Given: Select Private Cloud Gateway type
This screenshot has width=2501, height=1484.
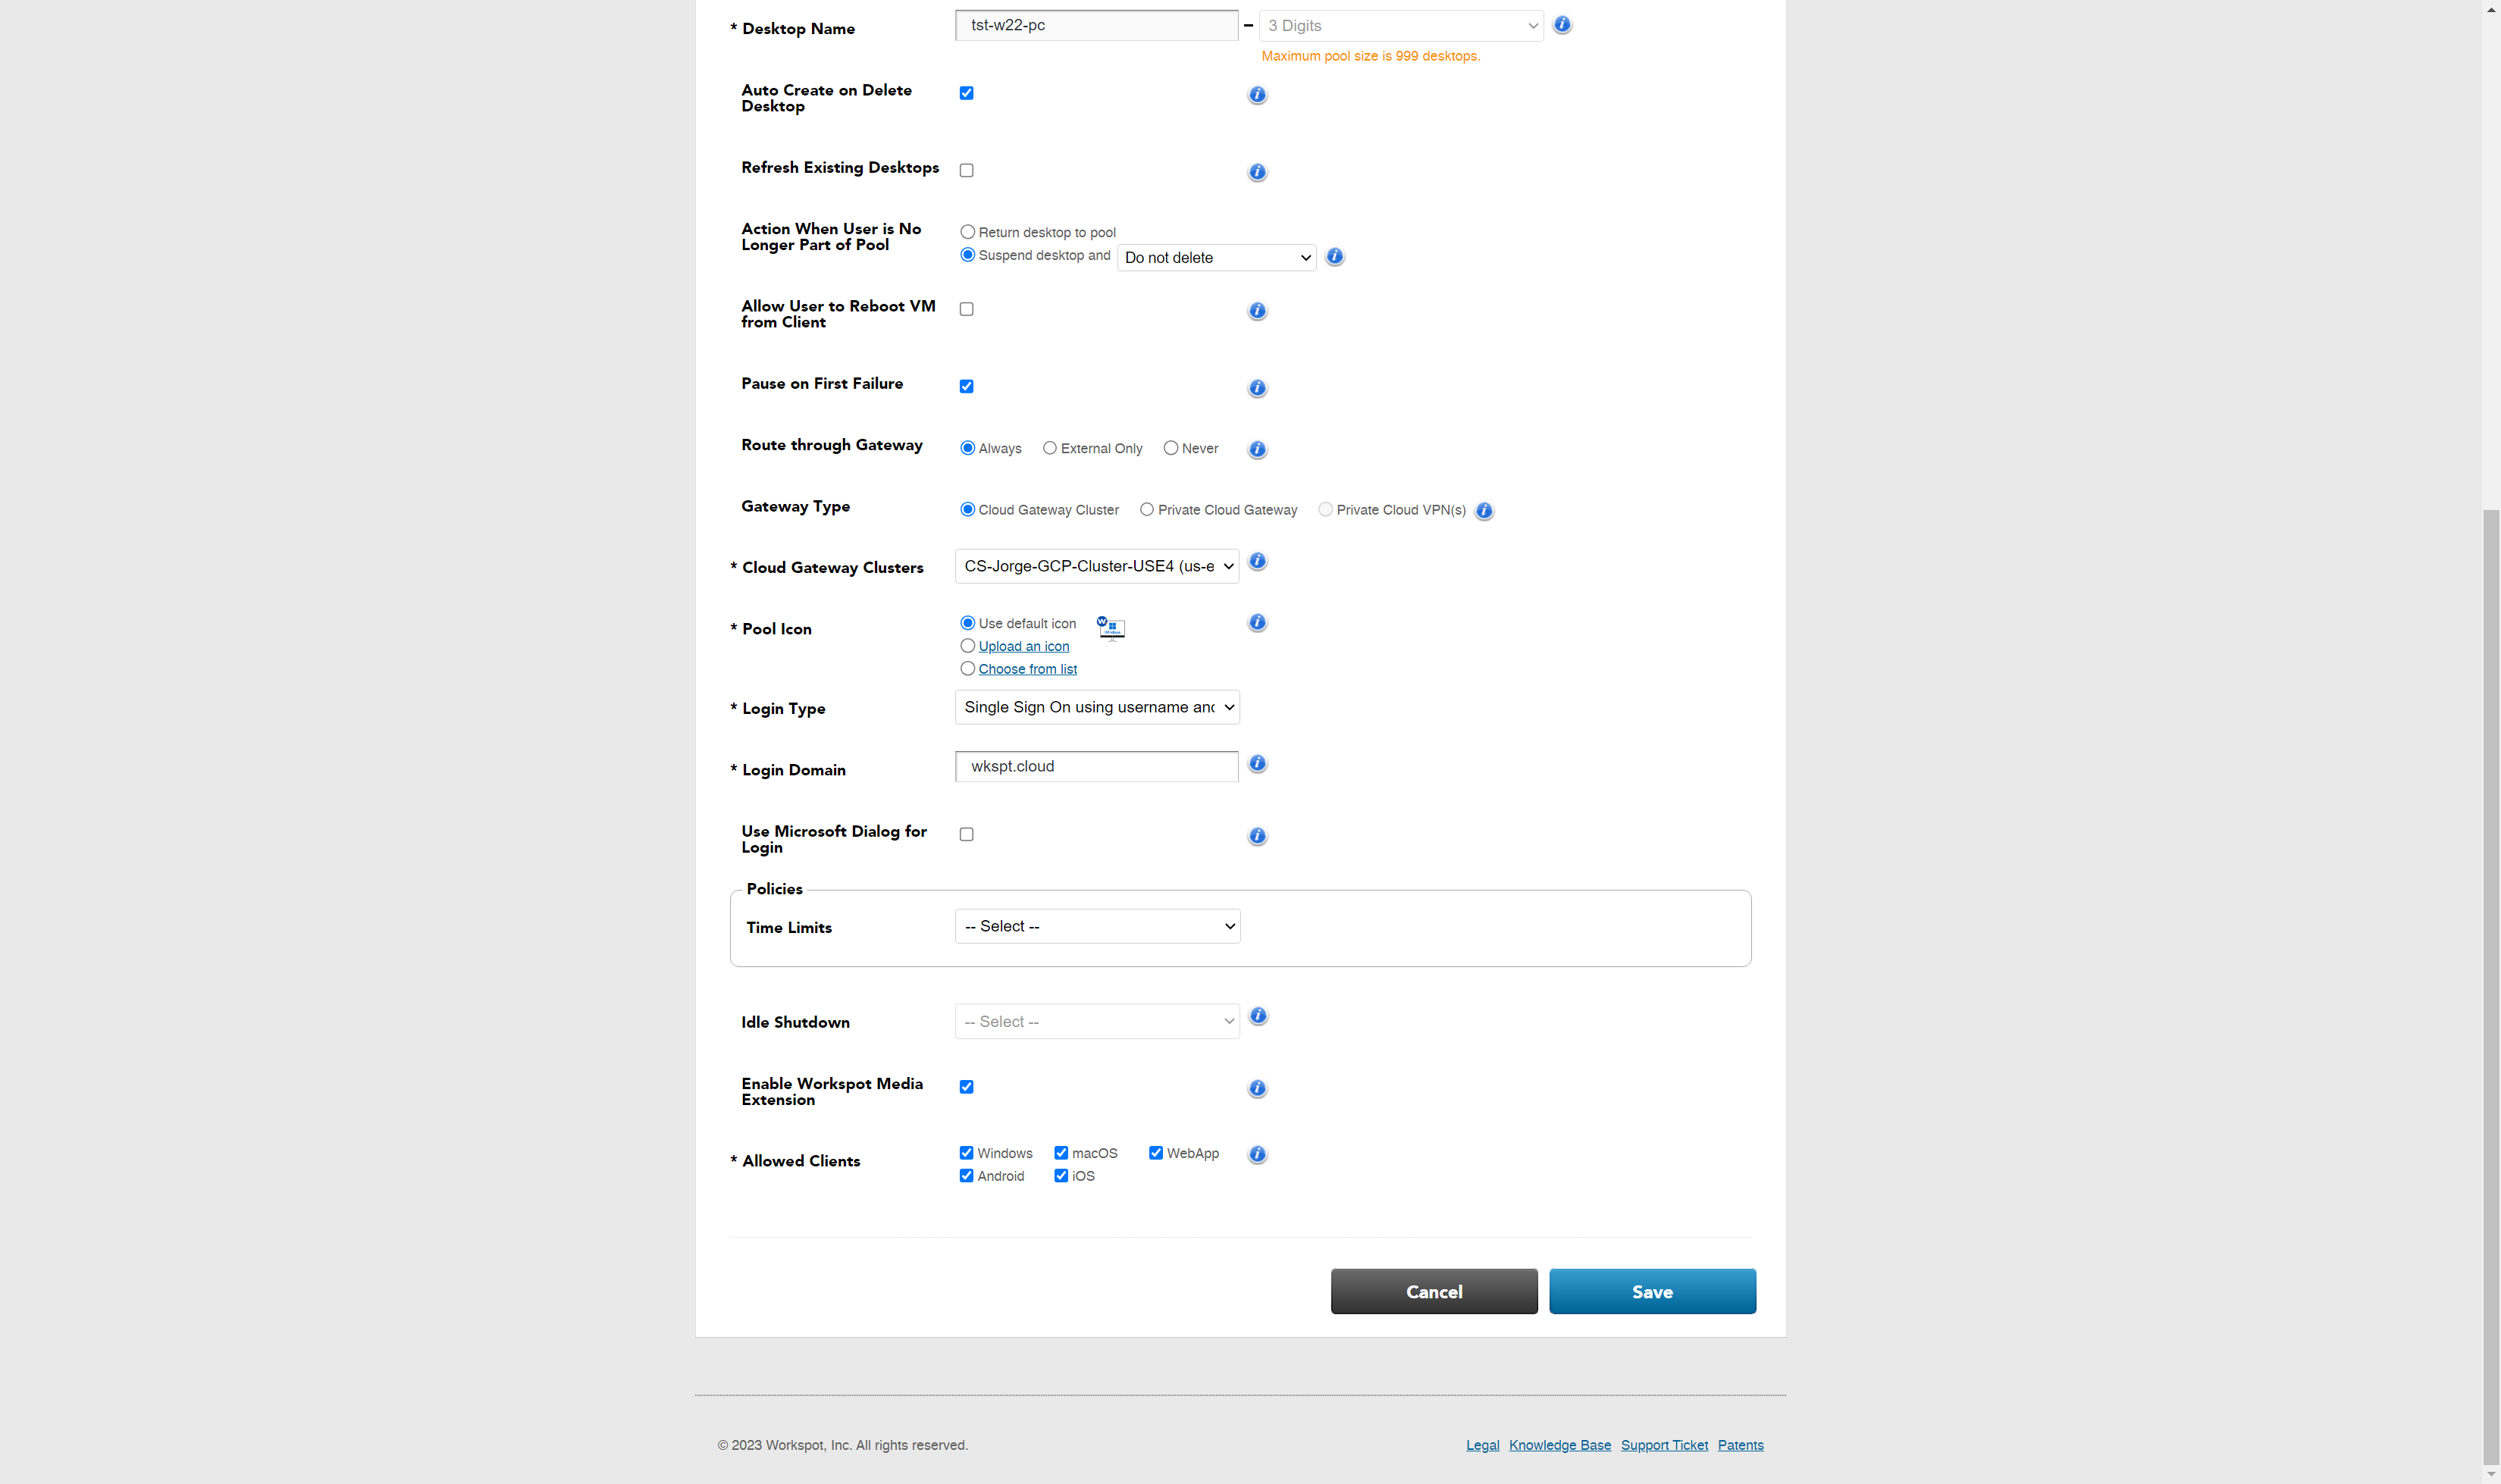Looking at the screenshot, I should (1146, 509).
